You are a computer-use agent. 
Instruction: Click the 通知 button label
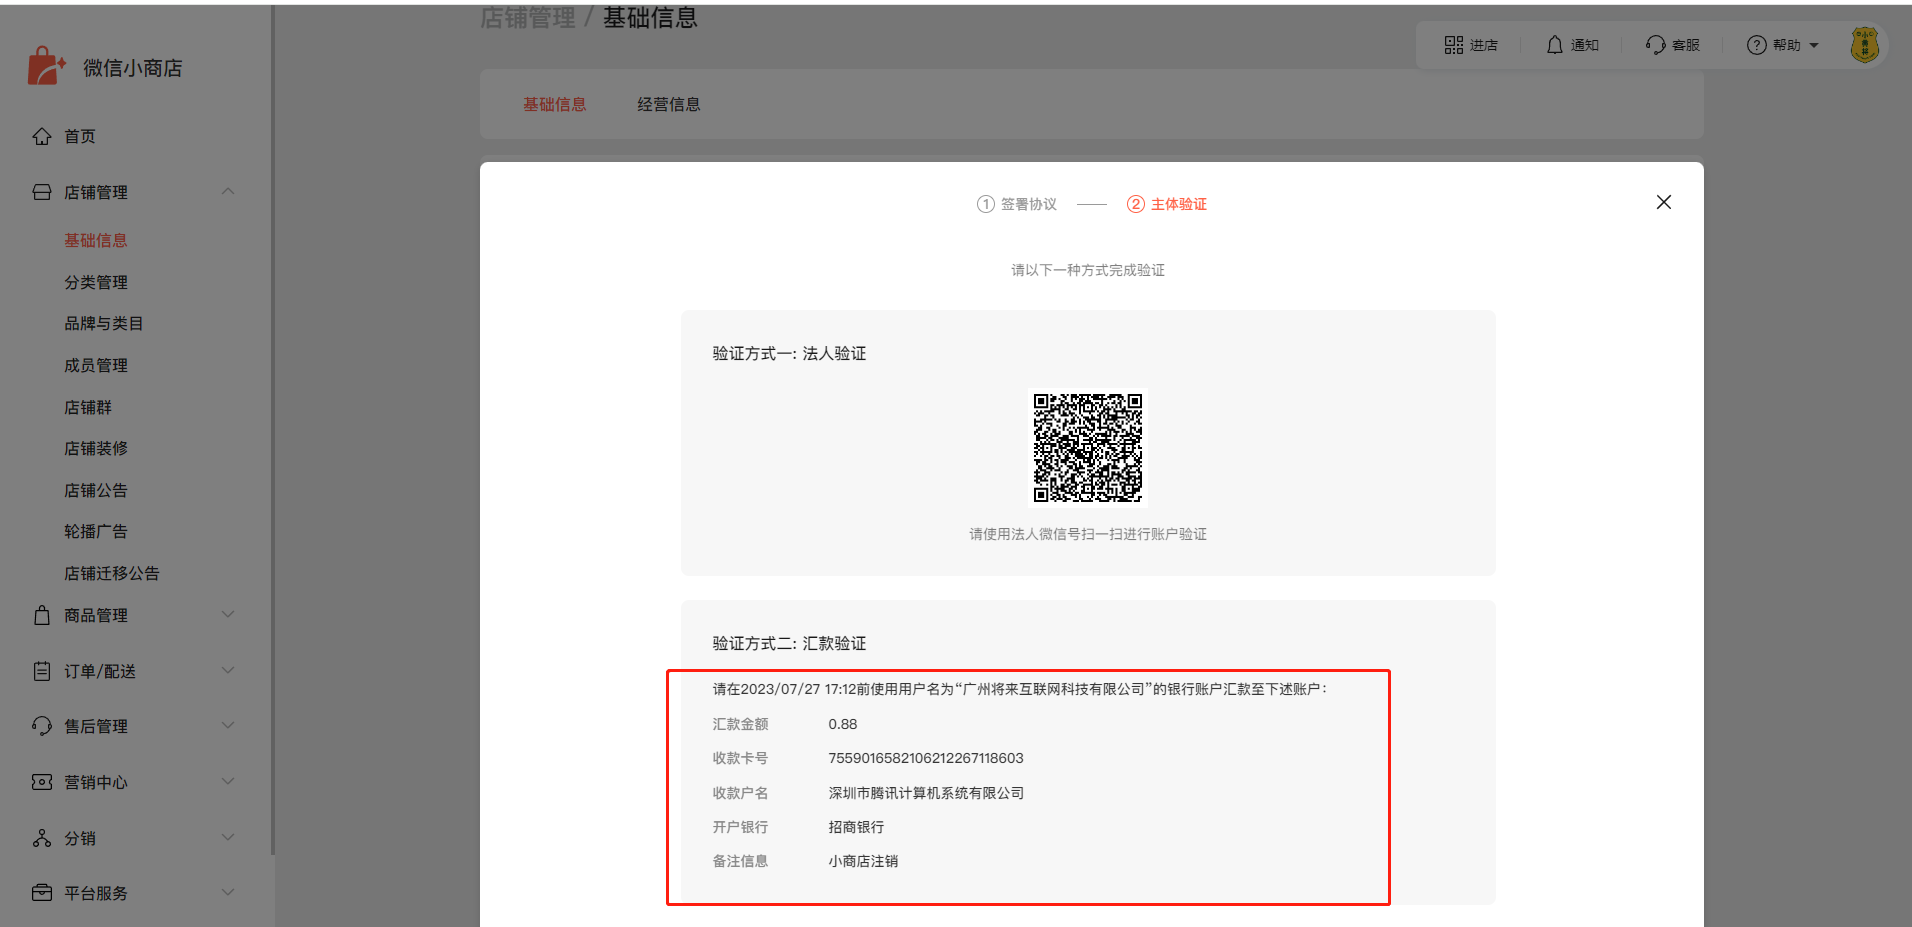click(x=1585, y=45)
